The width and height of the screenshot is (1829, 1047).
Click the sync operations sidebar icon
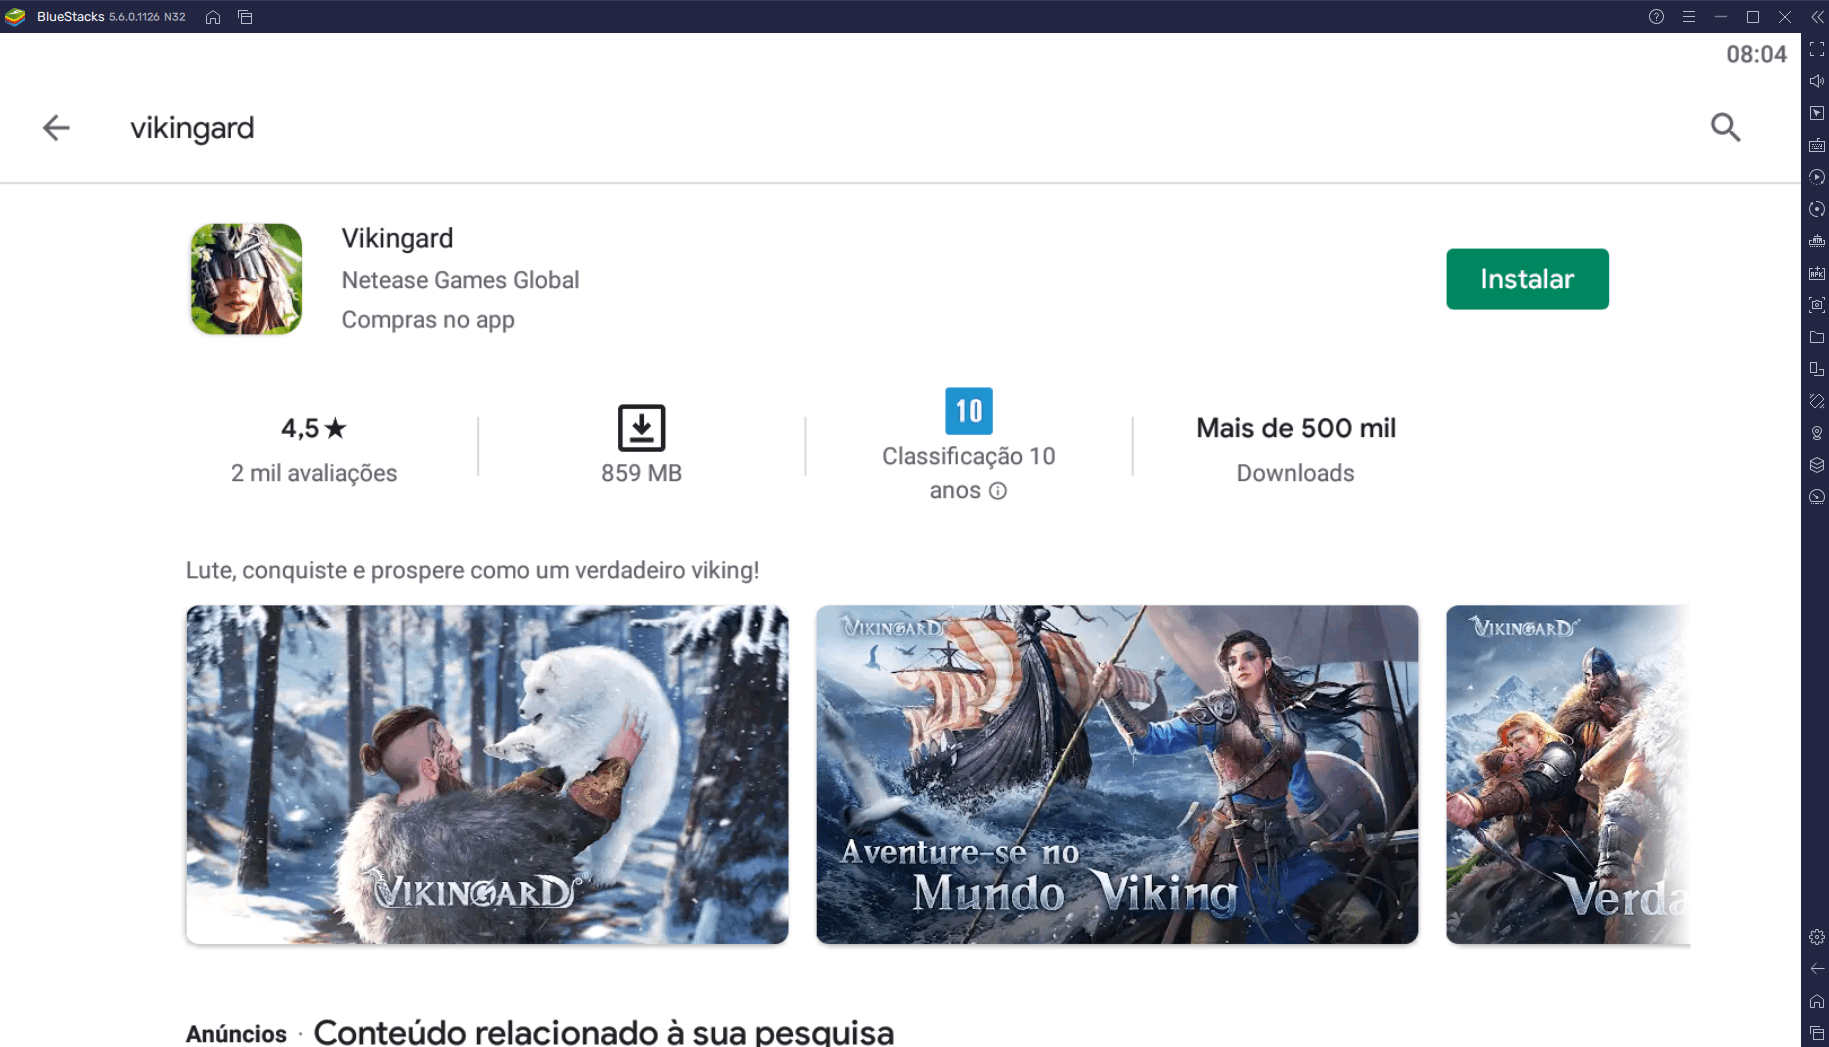point(1817,209)
